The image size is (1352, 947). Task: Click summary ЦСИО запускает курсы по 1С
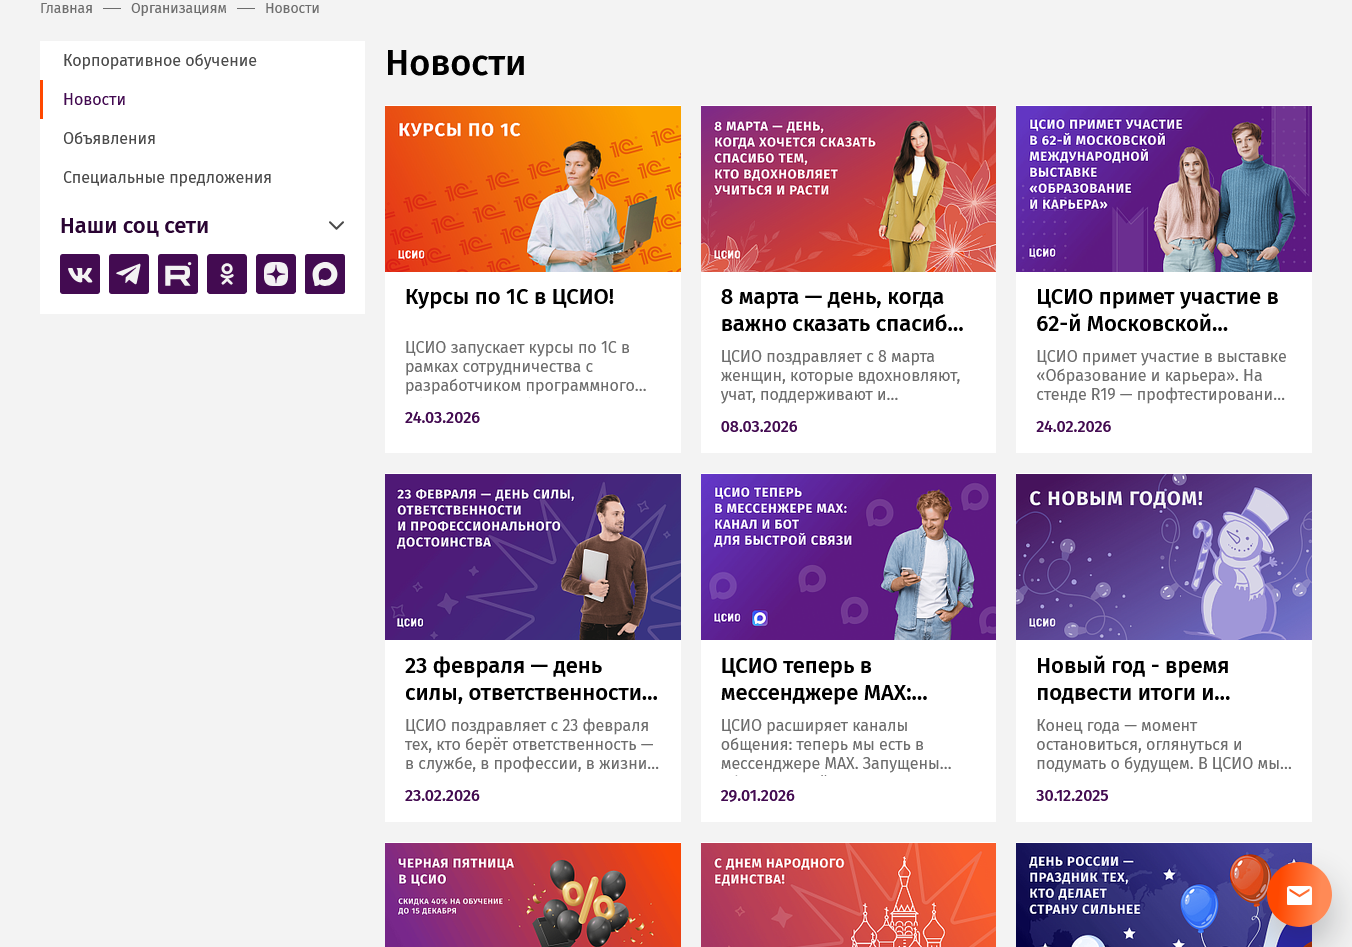click(x=526, y=367)
